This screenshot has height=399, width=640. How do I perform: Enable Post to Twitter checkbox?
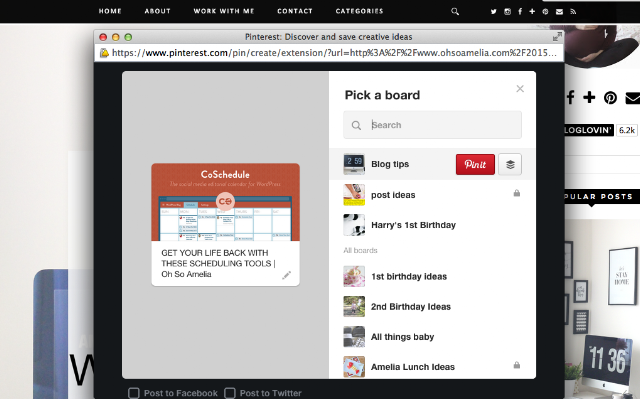(230, 393)
